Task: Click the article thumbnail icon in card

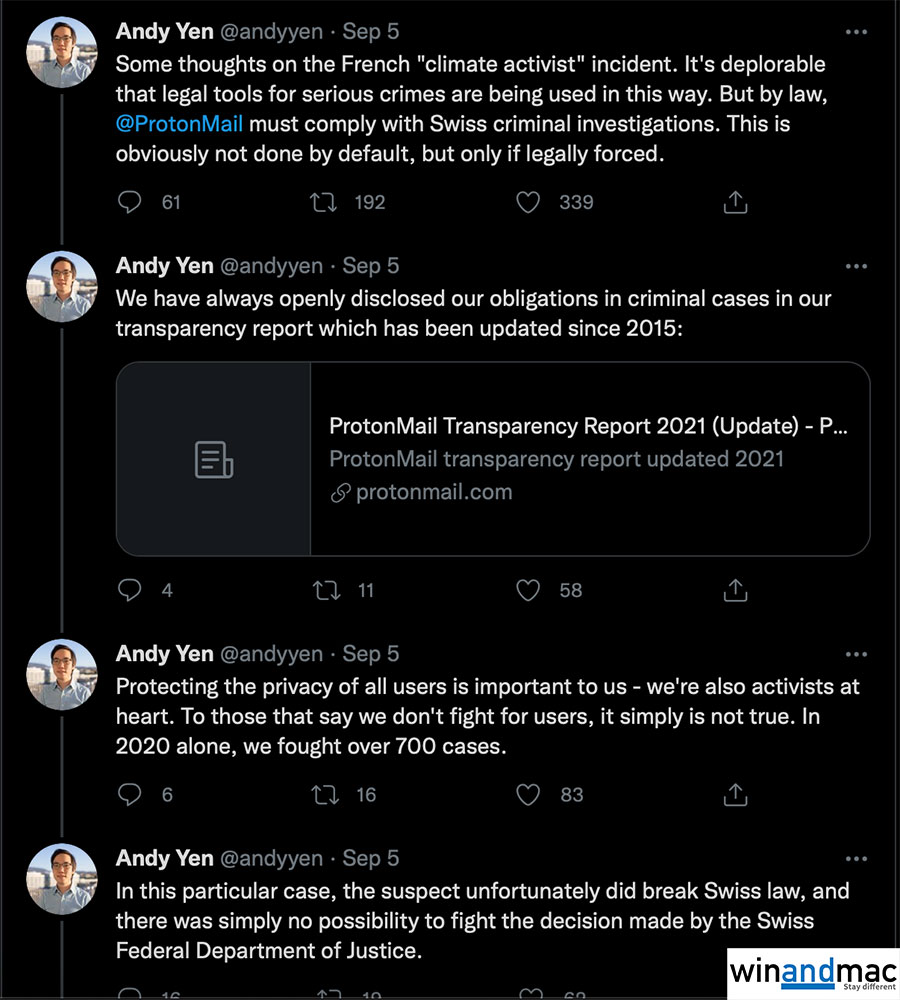Action: coord(214,459)
